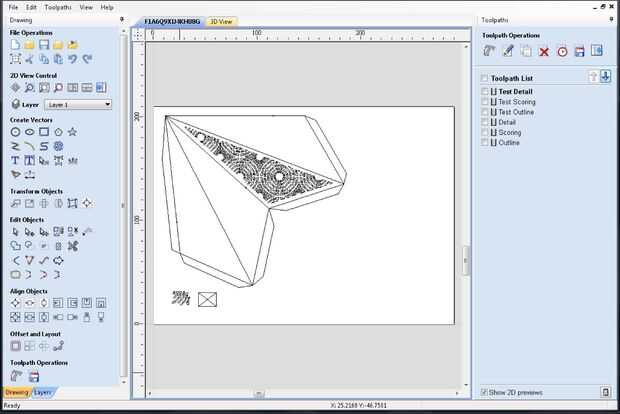Open the Edit menu
Screen dimensions: 620x414
(31, 7)
